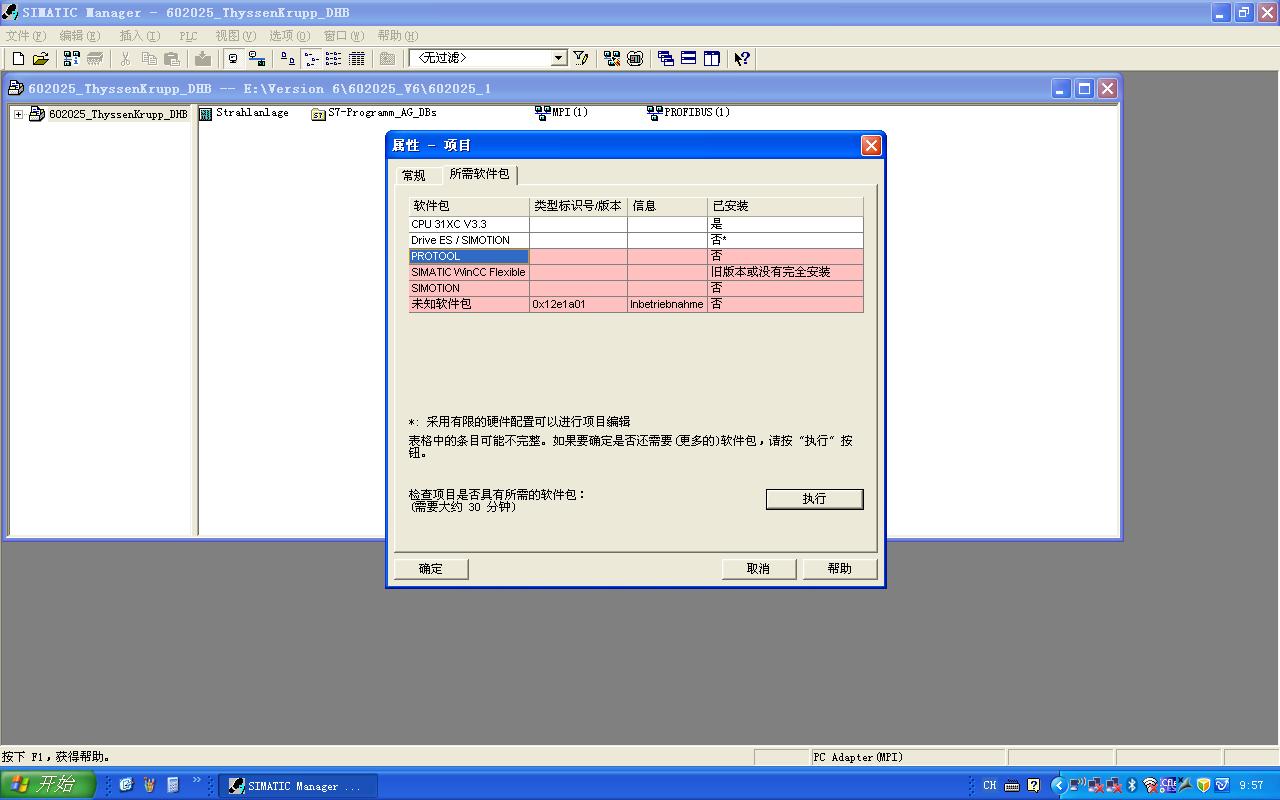Switch to Large Icons view
The height and width of the screenshot is (800, 1280).
[287, 59]
